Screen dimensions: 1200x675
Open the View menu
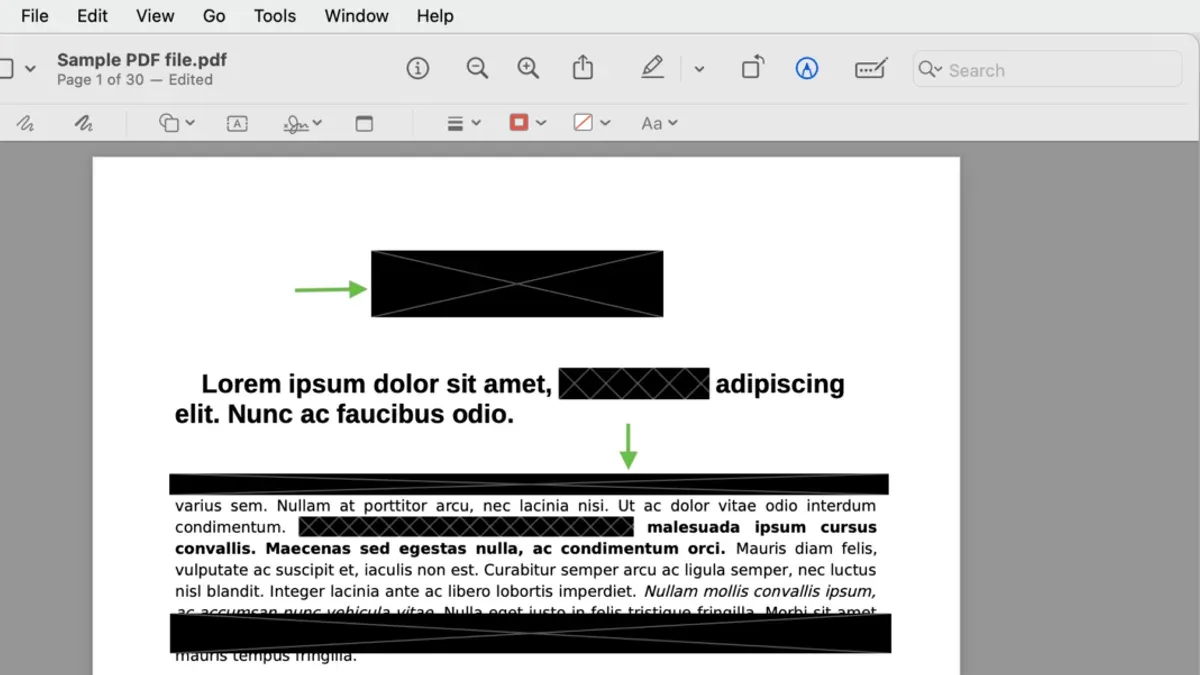pos(155,16)
